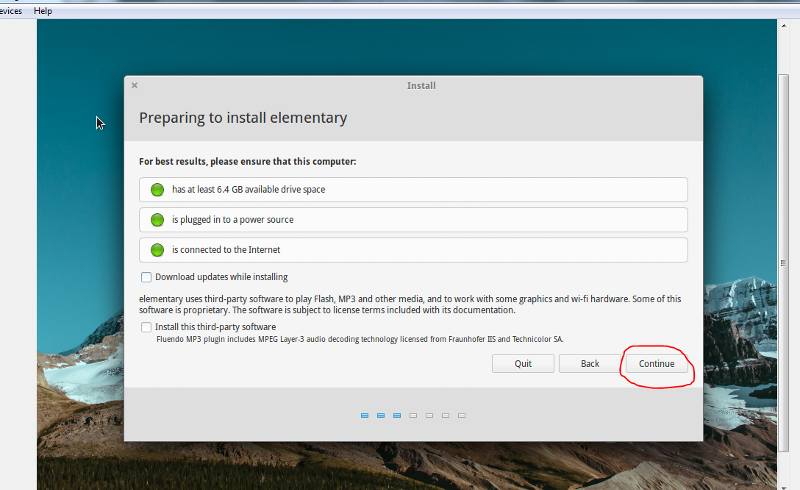Click the fourth installer progress step indicator
The image size is (800, 490).
pos(413,415)
